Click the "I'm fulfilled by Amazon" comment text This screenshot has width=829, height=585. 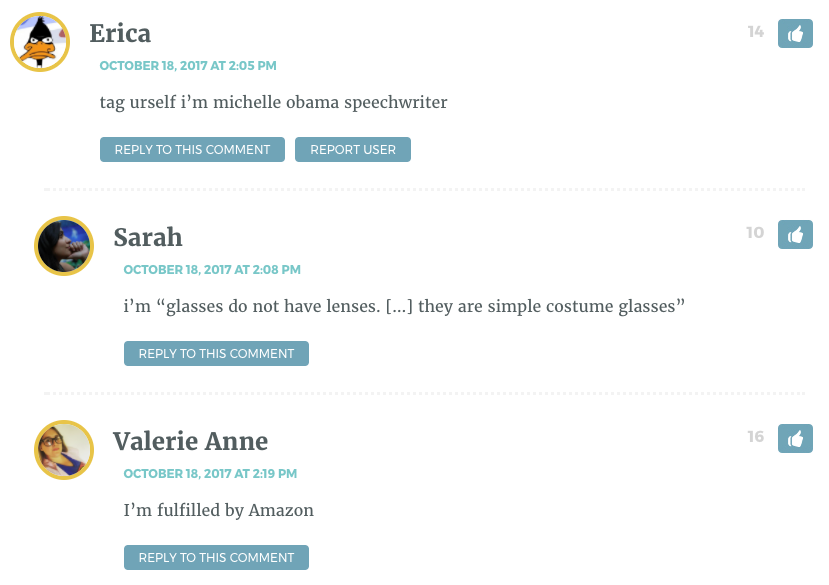pyautogui.click(x=218, y=510)
